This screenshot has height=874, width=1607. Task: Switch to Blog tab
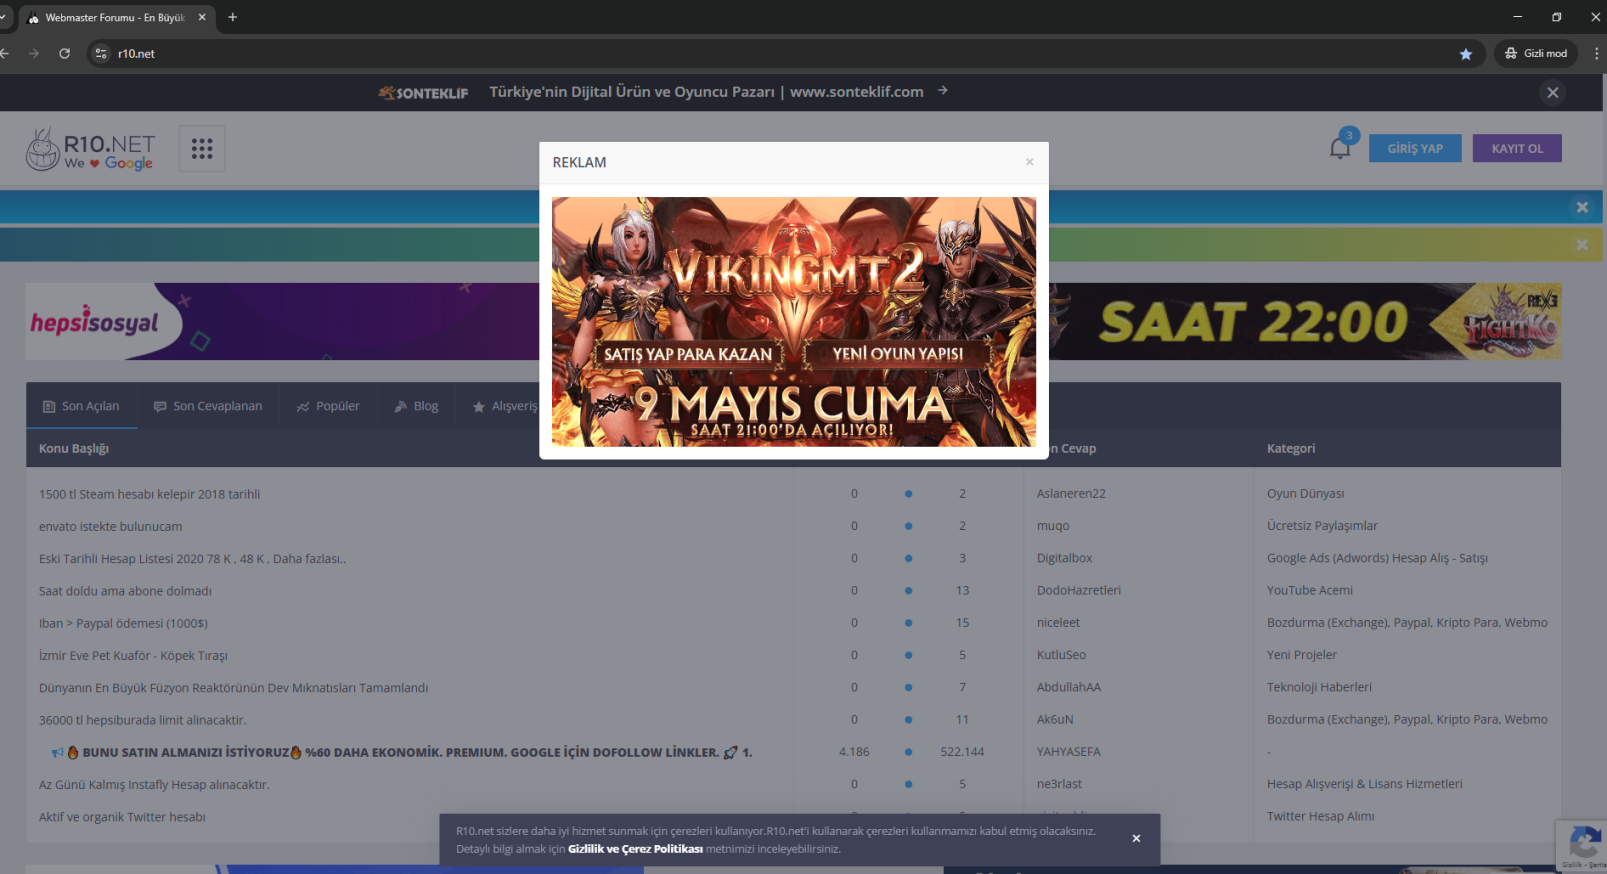pos(416,406)
